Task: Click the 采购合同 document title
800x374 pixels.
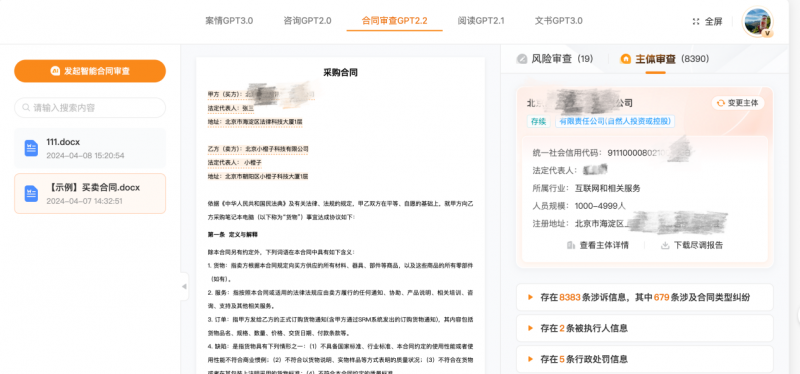Action: (x=340, y=72)
